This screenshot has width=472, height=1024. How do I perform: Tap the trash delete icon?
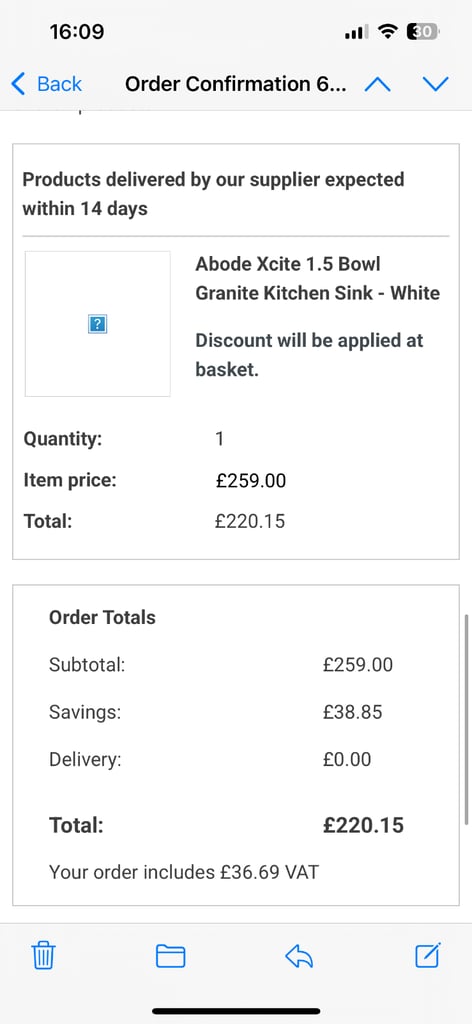[x=44, y=956]
